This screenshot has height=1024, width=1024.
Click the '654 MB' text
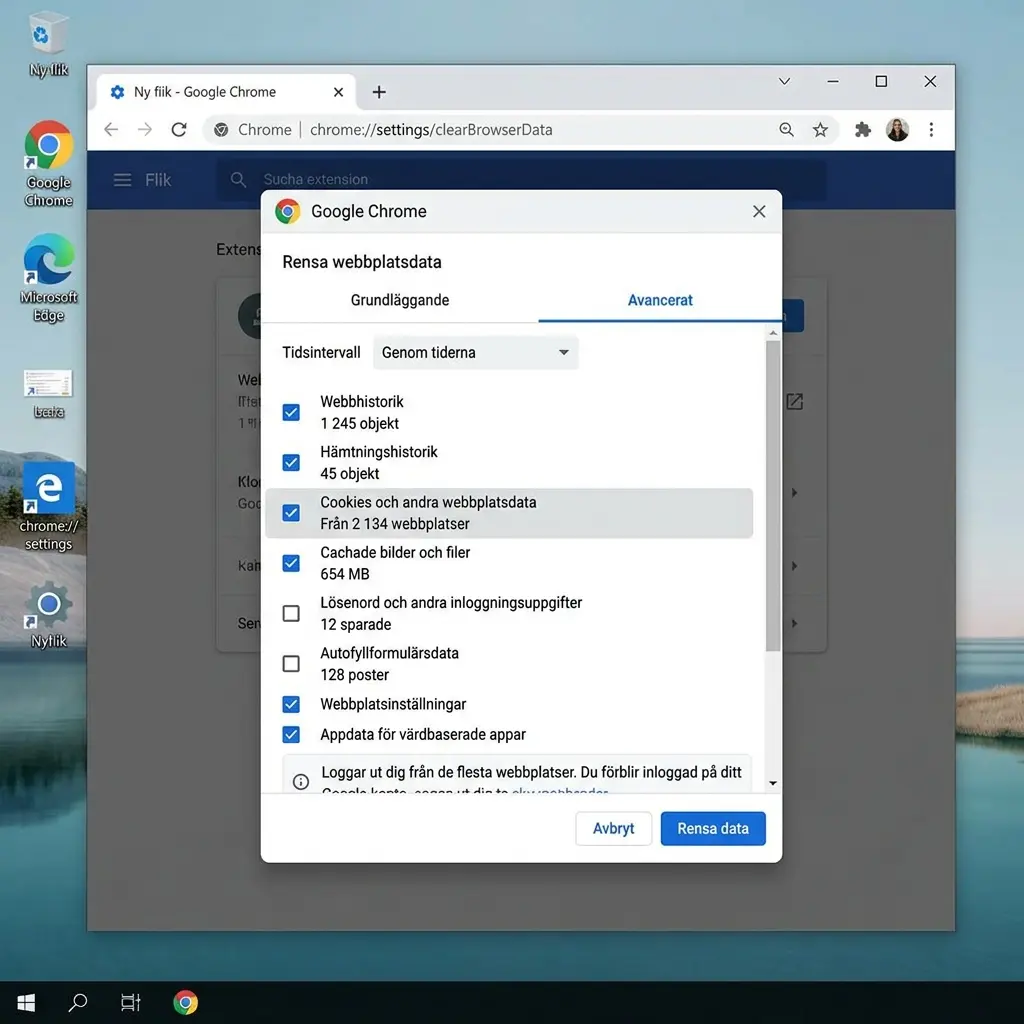pyautogui.click(x=345, y=574)
